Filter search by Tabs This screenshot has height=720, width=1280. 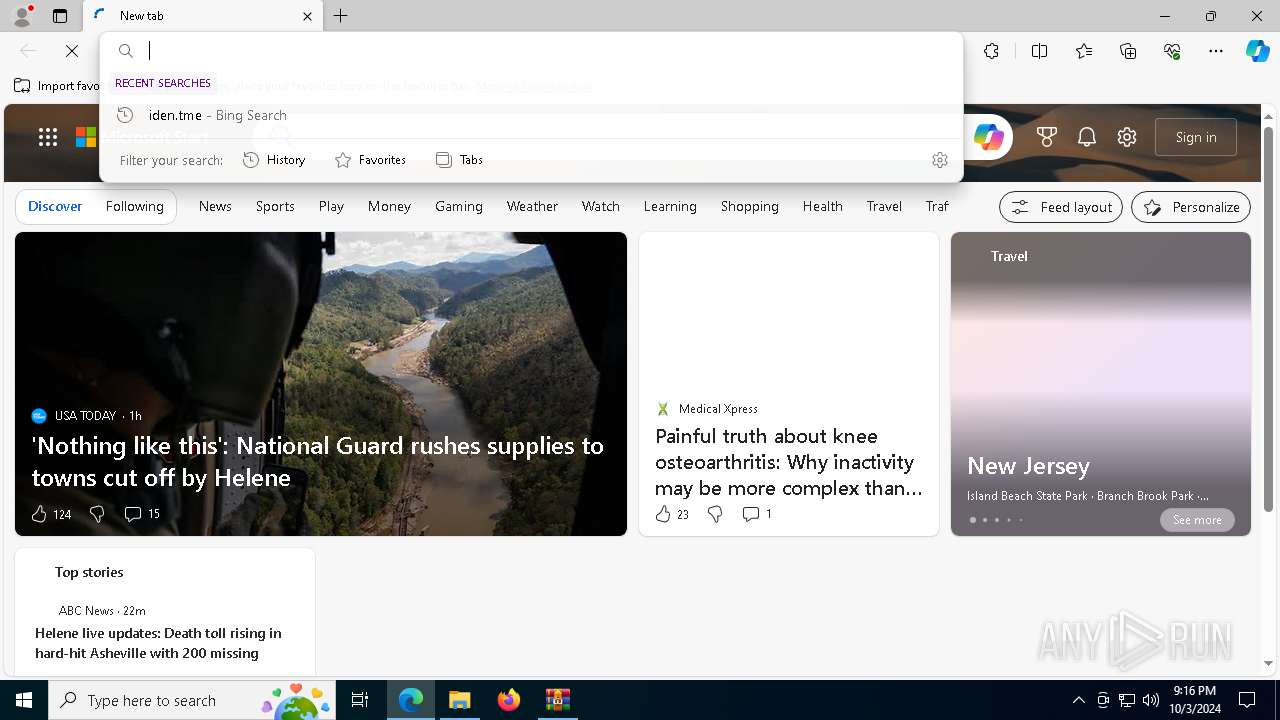pyautogui.click(x=459, y=160)
